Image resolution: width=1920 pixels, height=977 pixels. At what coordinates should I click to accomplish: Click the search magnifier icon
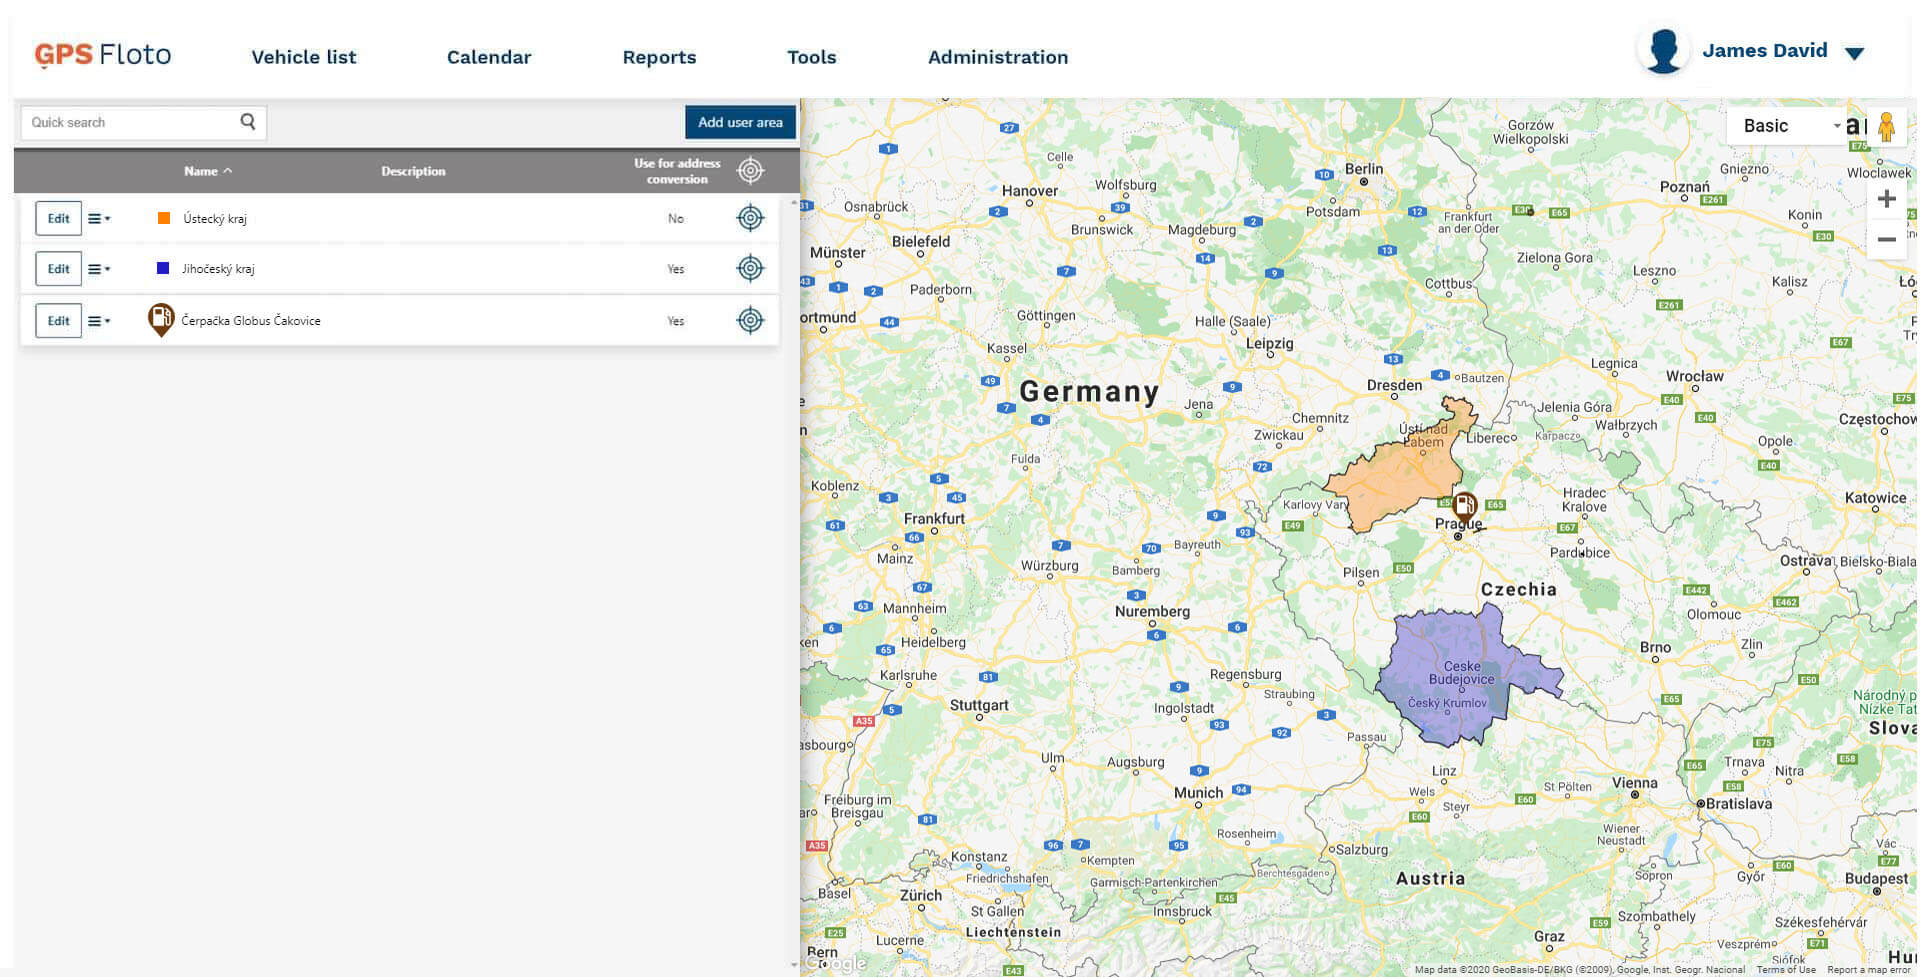click(x=248, y=122)
